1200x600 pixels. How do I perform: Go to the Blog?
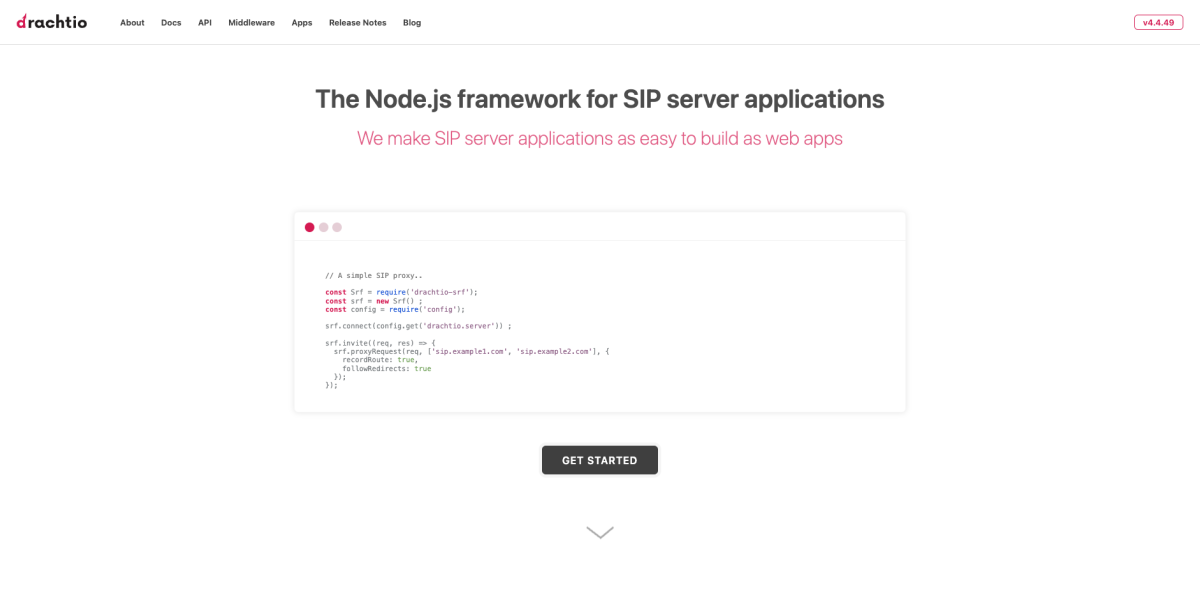tap(411, 22)
